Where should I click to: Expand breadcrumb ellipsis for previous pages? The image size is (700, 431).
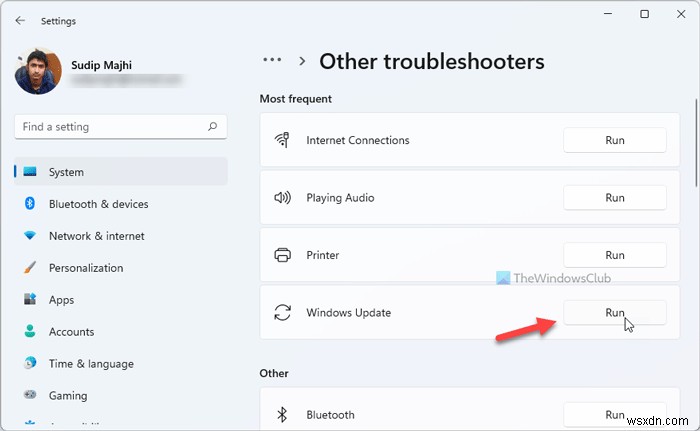click(272, 60)
